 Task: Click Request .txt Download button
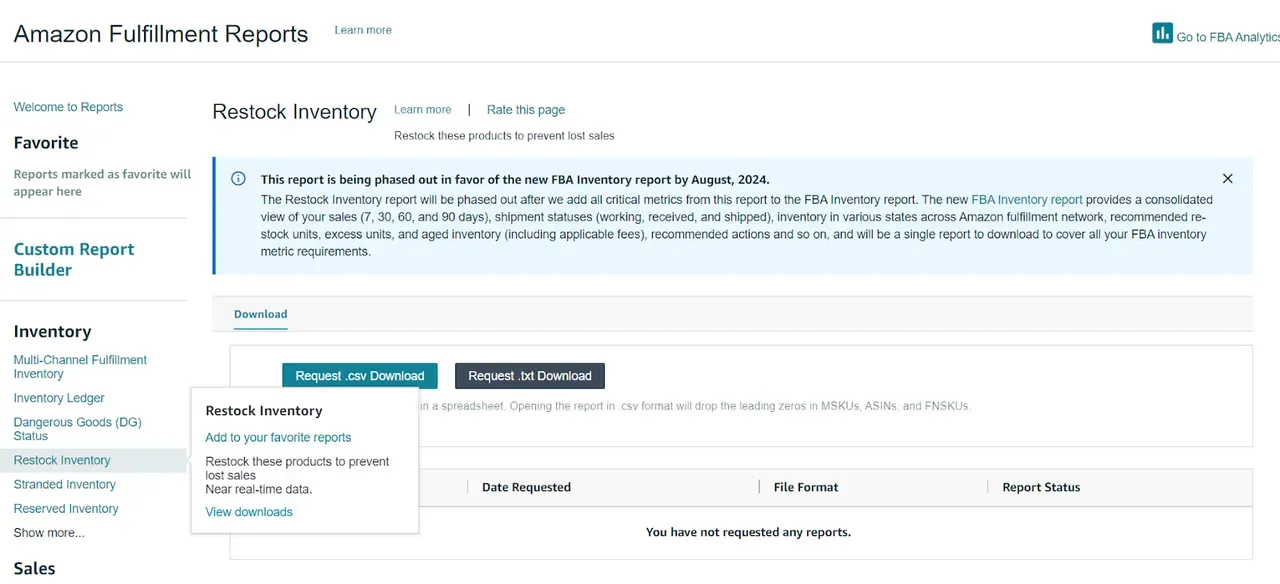click(530, 376)
